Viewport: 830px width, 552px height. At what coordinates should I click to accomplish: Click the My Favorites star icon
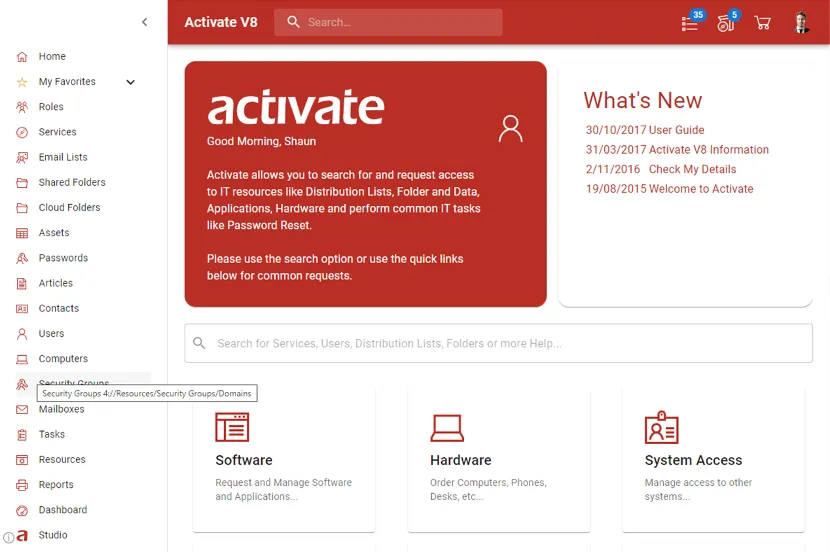[22, 82]
